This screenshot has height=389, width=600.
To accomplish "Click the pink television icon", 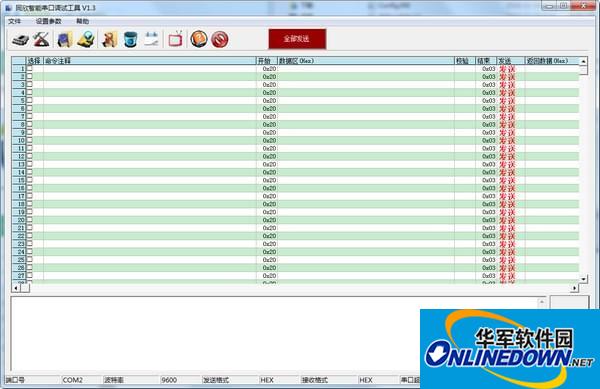I will tap(176, 39).
